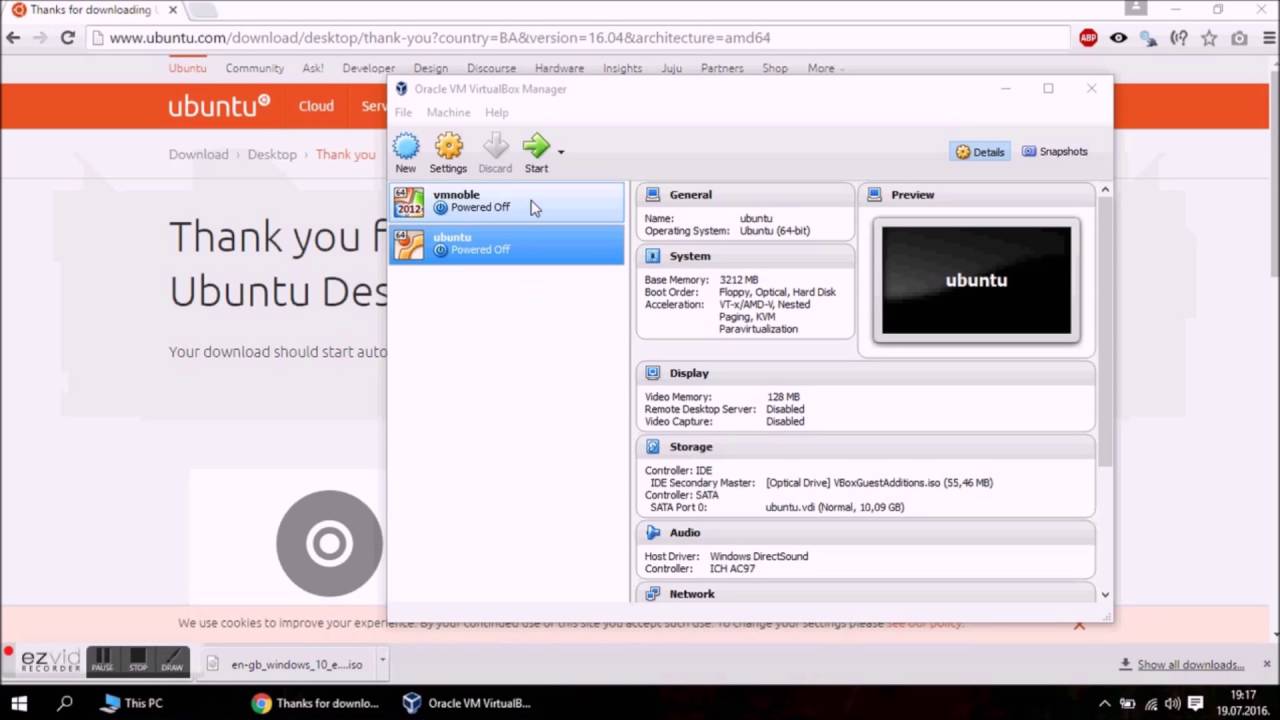The image size is (1280, 720).
Task: Click the details panel scroll up arrow
Action: tap(1105, 190)
